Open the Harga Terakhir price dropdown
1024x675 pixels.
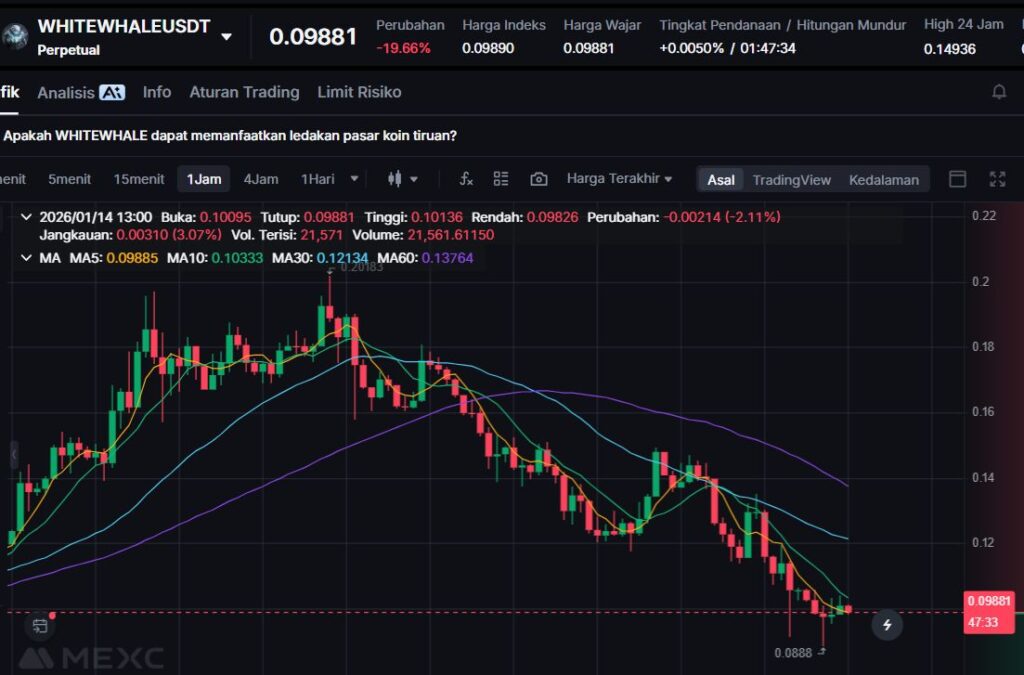pyautogui.click(x=619, y=179)
